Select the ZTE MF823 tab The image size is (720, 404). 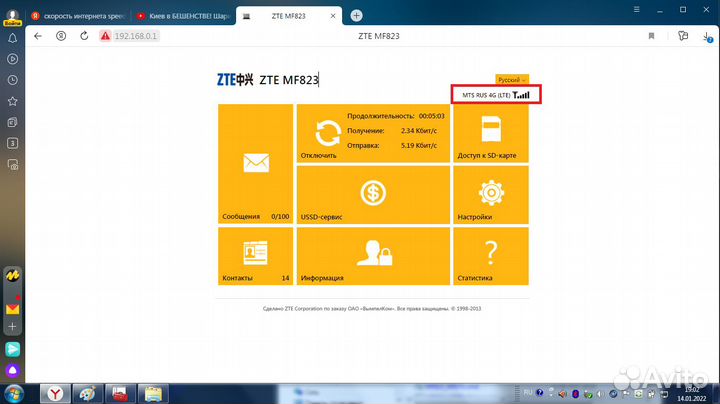pos(288,16)
